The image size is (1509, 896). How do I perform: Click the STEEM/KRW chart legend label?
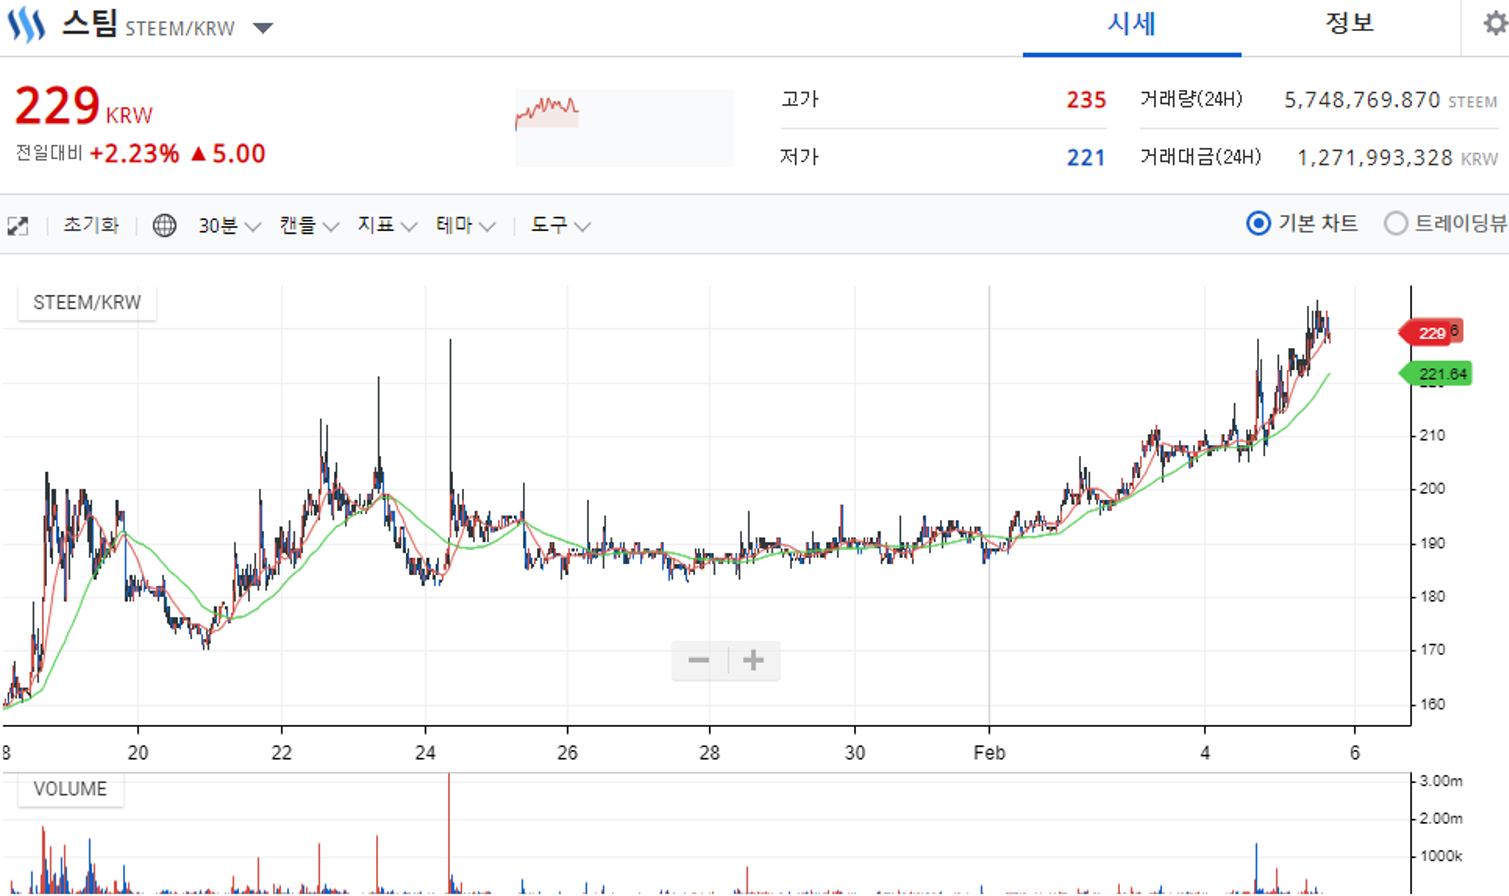[87, 302]
